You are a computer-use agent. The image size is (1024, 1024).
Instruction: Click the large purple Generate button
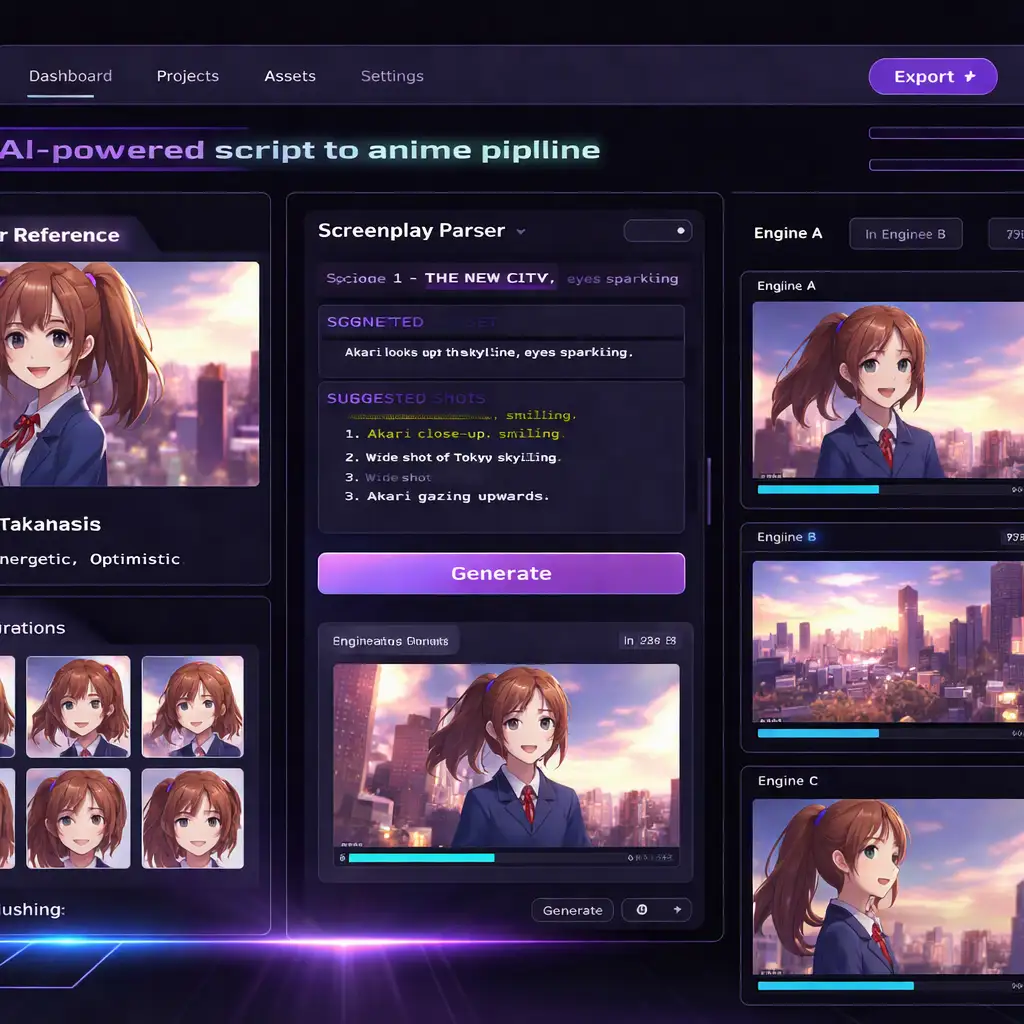tap(501, 573)
